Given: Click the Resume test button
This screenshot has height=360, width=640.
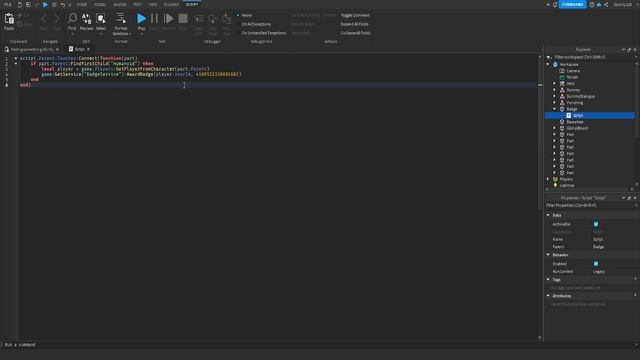Looking at the screenshot, I should coord(168,18).
